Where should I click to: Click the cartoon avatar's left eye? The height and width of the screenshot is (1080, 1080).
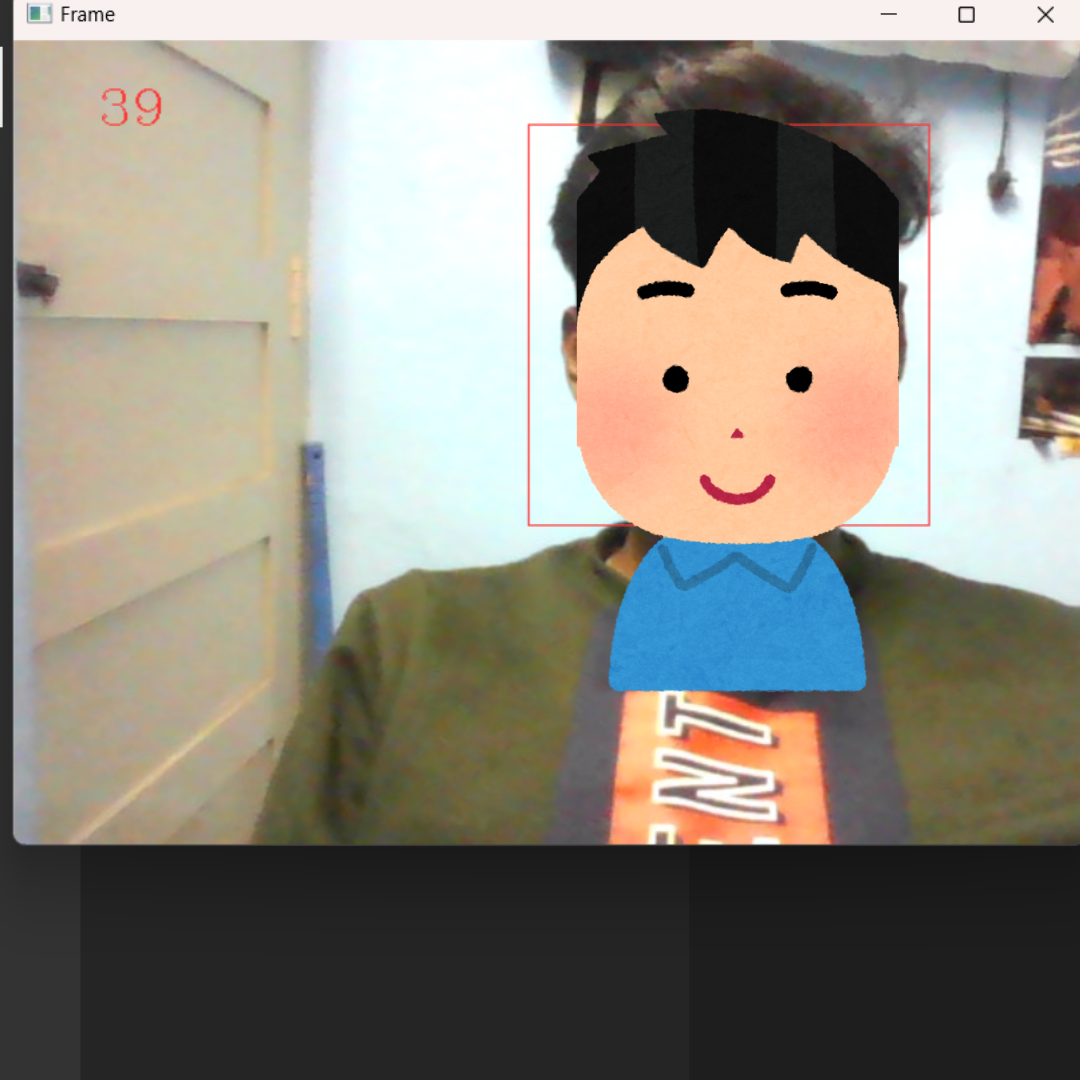click(x=676, y=380)
